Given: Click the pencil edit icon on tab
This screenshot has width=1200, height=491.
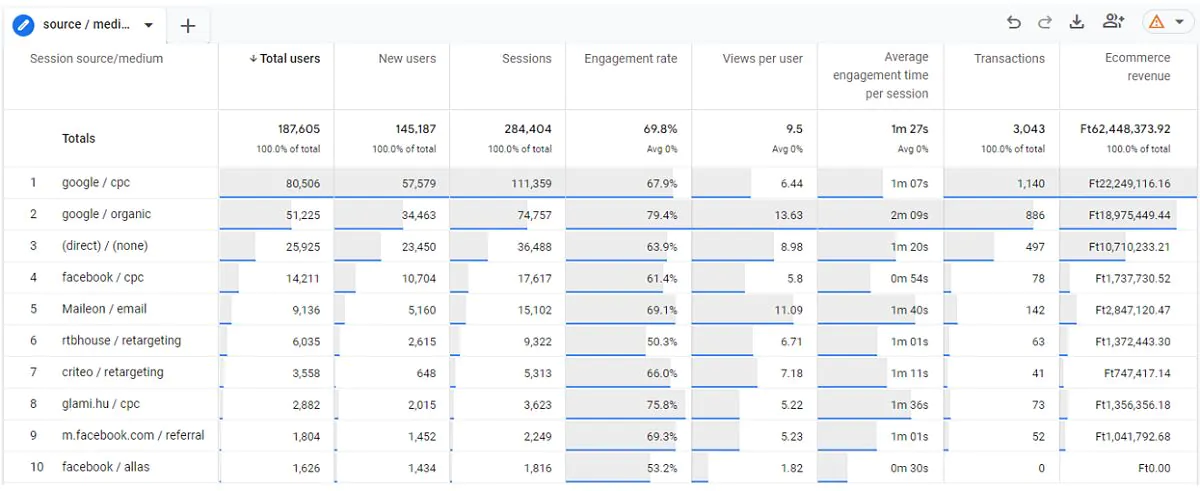Looking at the screenshot, I should point(23,25).
